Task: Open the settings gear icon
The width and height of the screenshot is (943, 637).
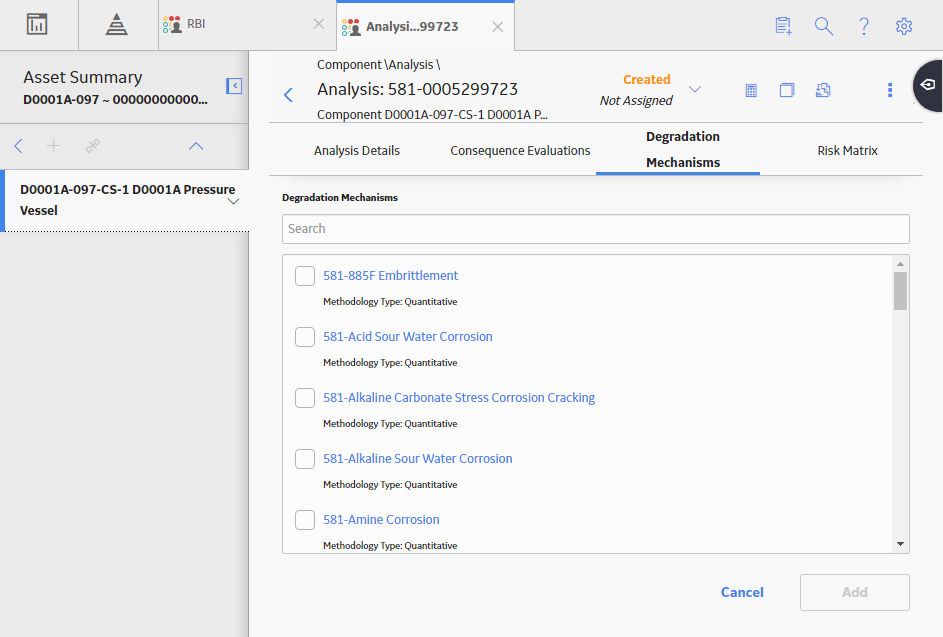Action: tap(904, 26)
